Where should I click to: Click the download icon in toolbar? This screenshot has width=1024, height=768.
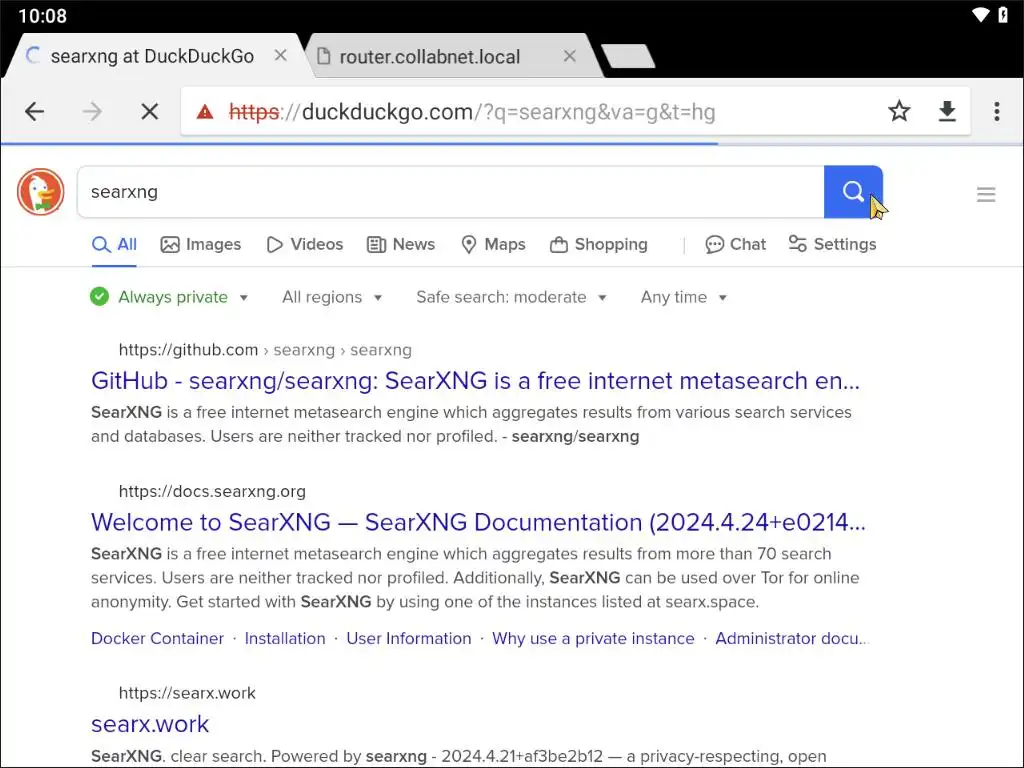tap(947, 112)
